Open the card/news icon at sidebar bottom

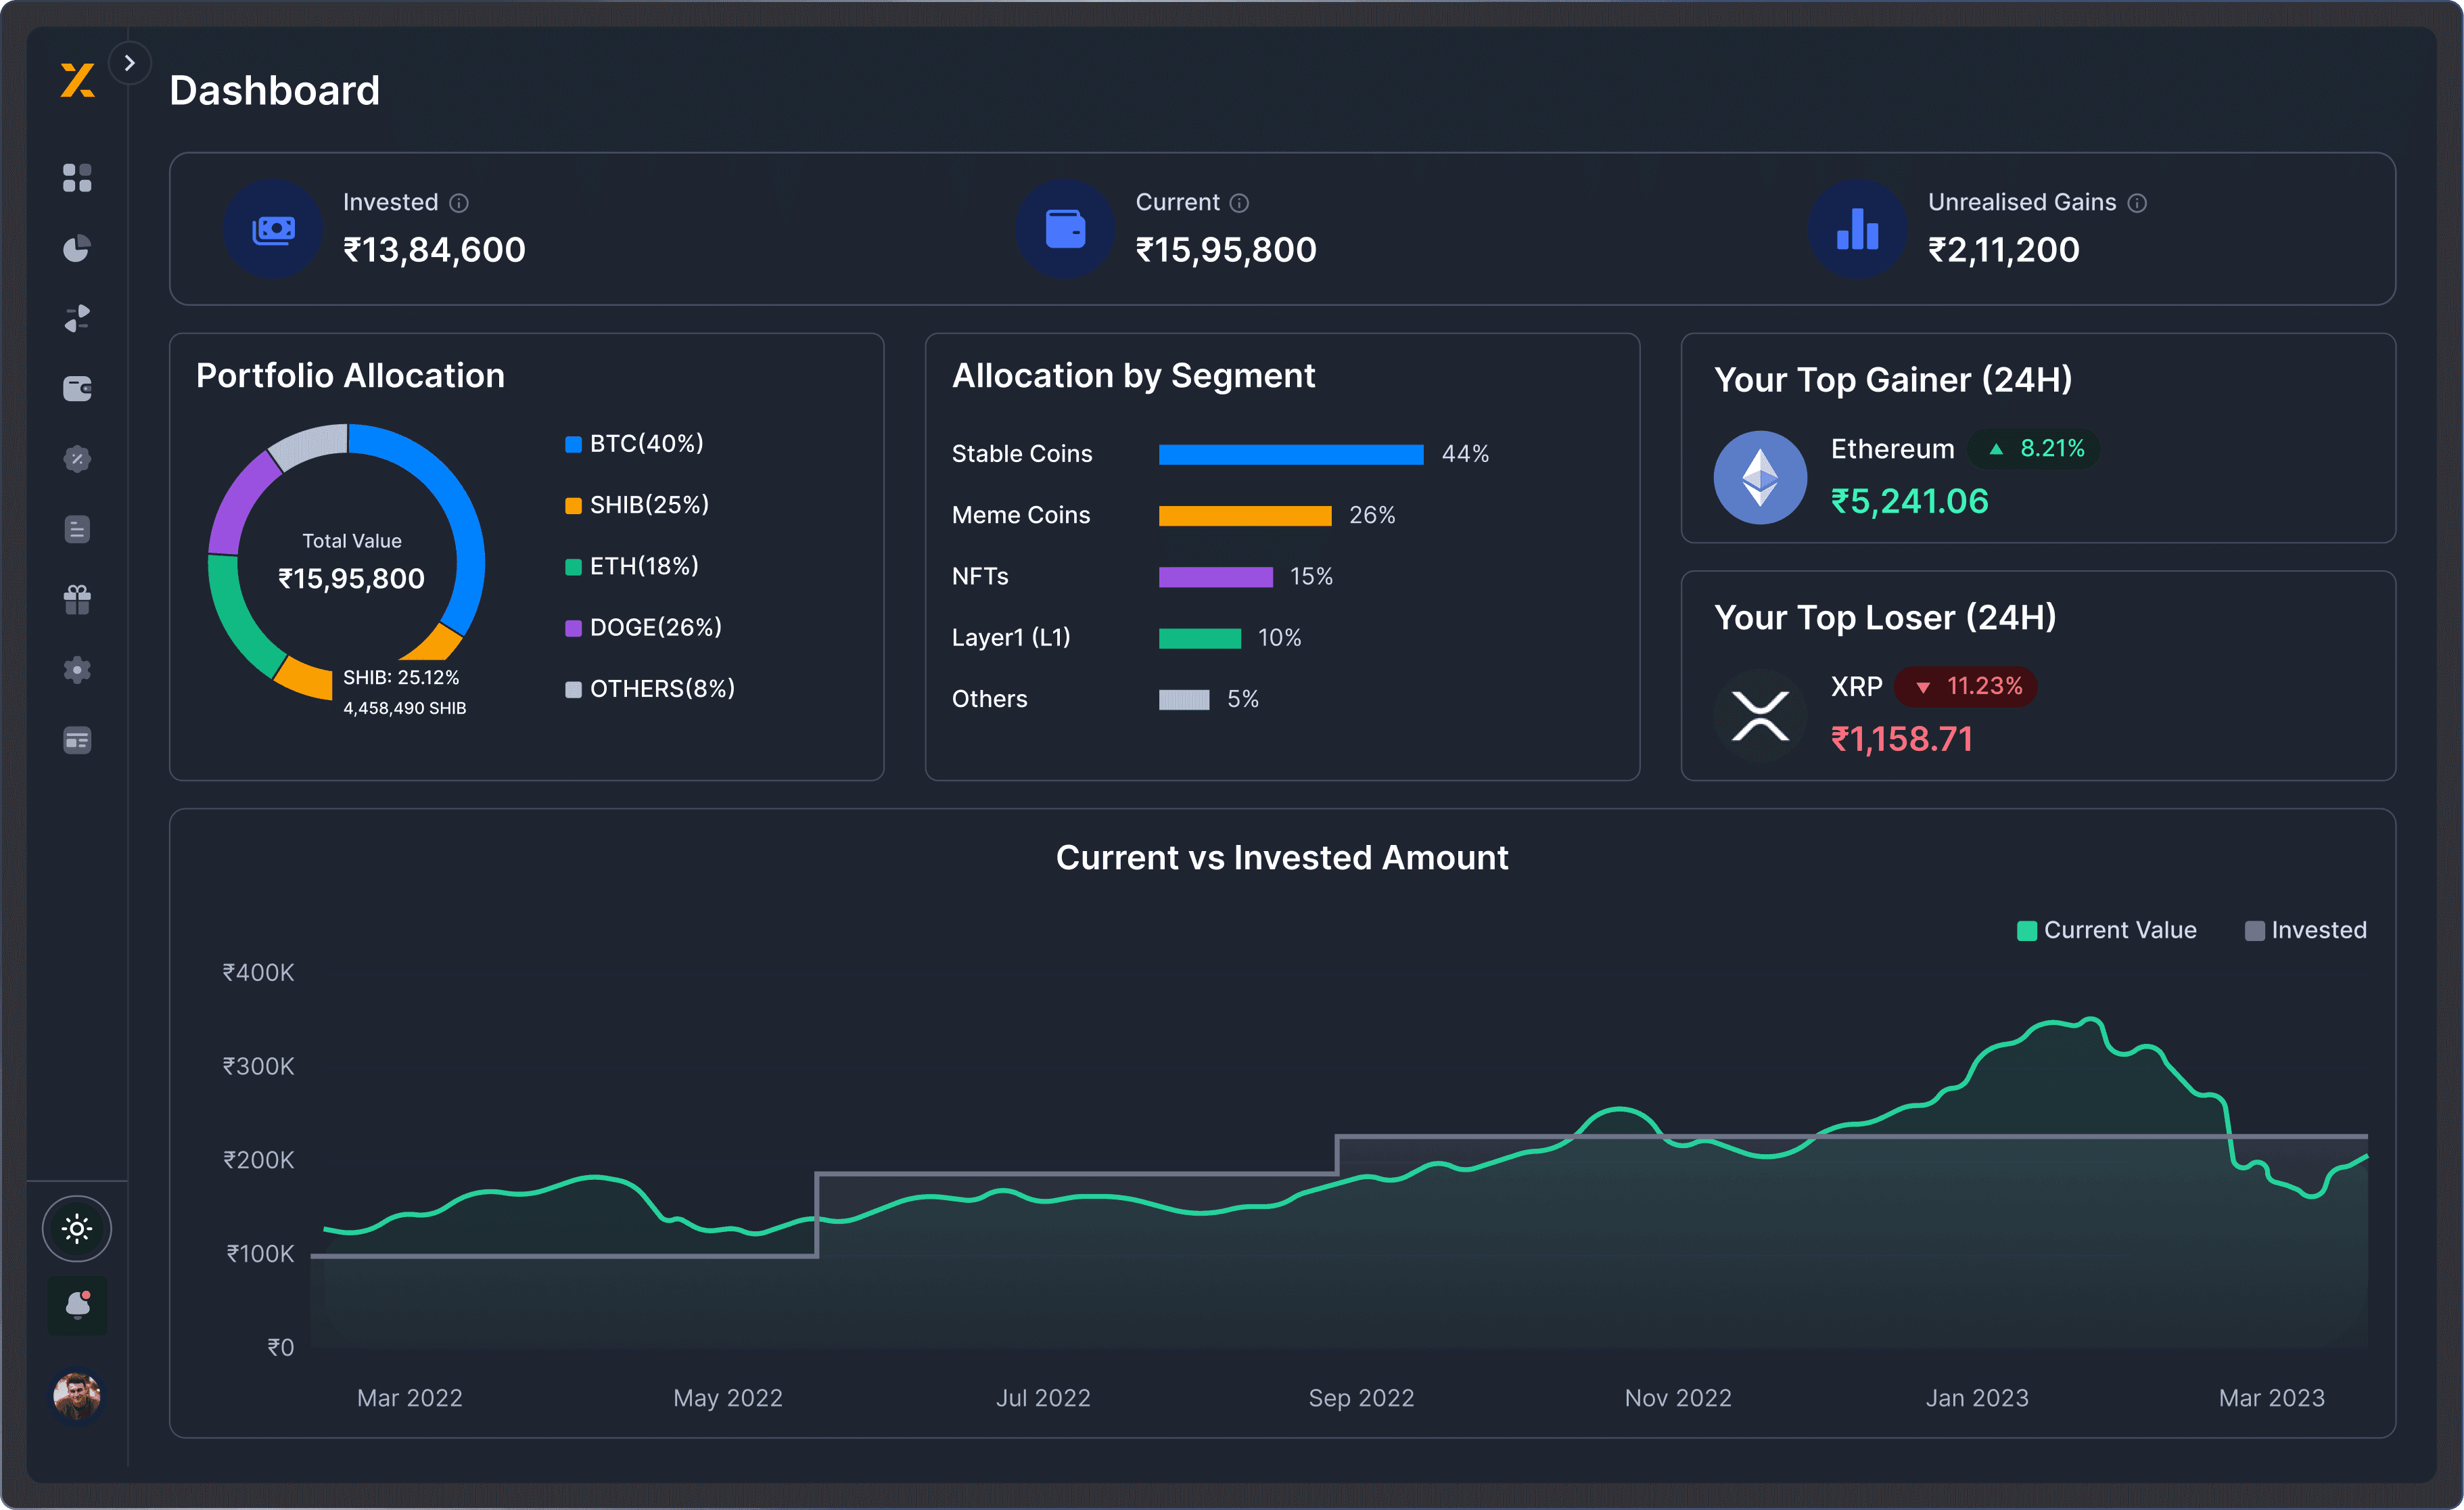(77, 740)
